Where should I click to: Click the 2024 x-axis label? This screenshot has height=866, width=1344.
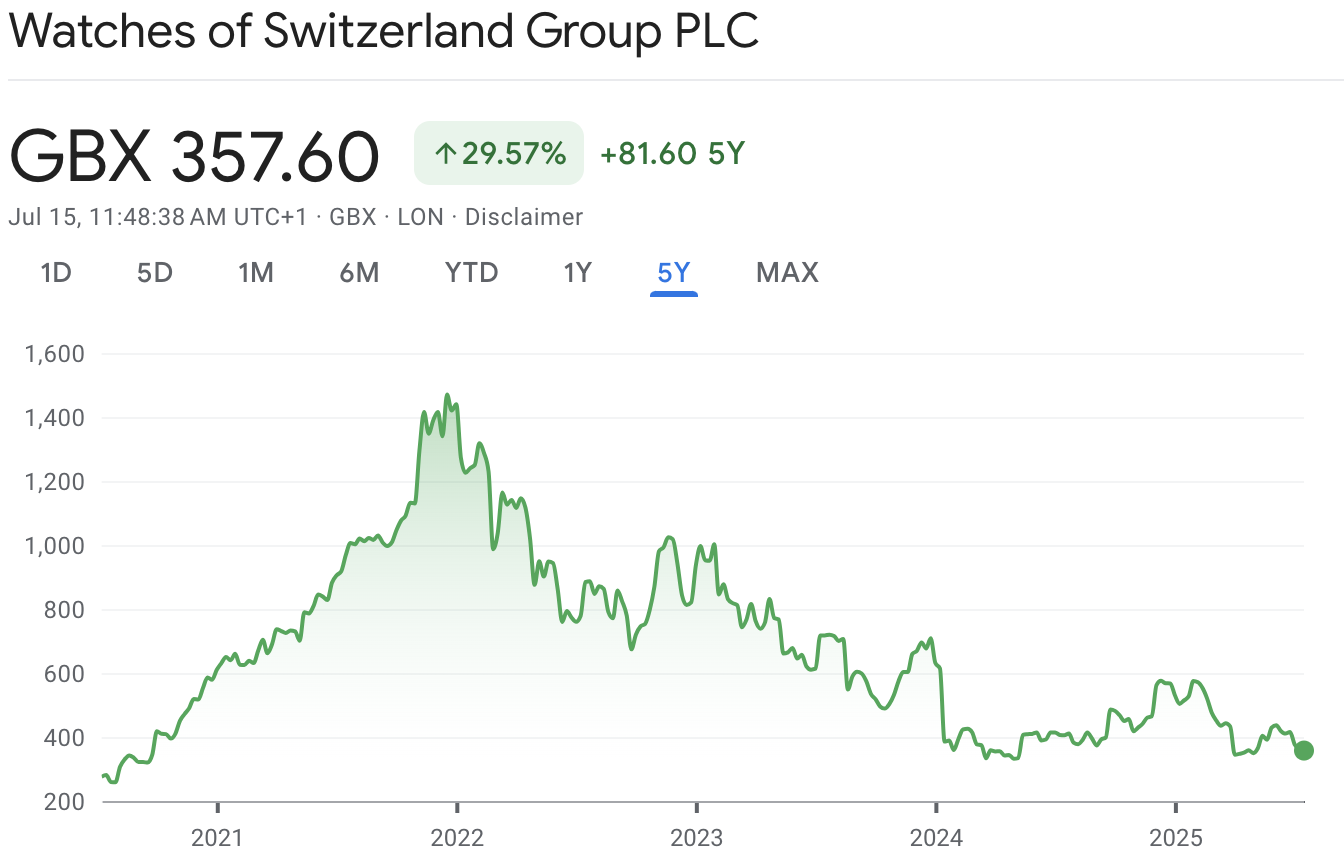pos(936,837)
